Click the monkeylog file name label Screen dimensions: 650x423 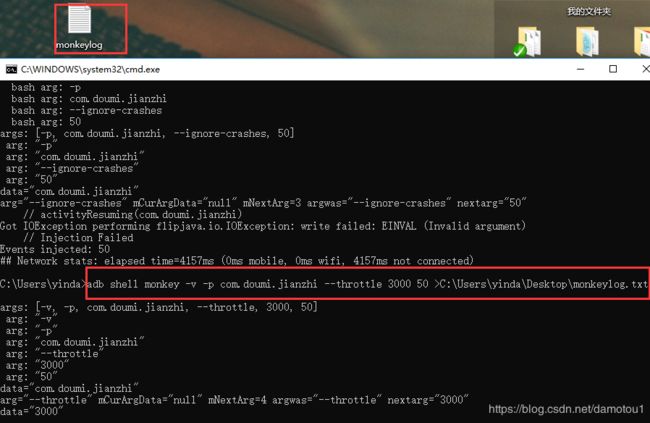(79, 45)
